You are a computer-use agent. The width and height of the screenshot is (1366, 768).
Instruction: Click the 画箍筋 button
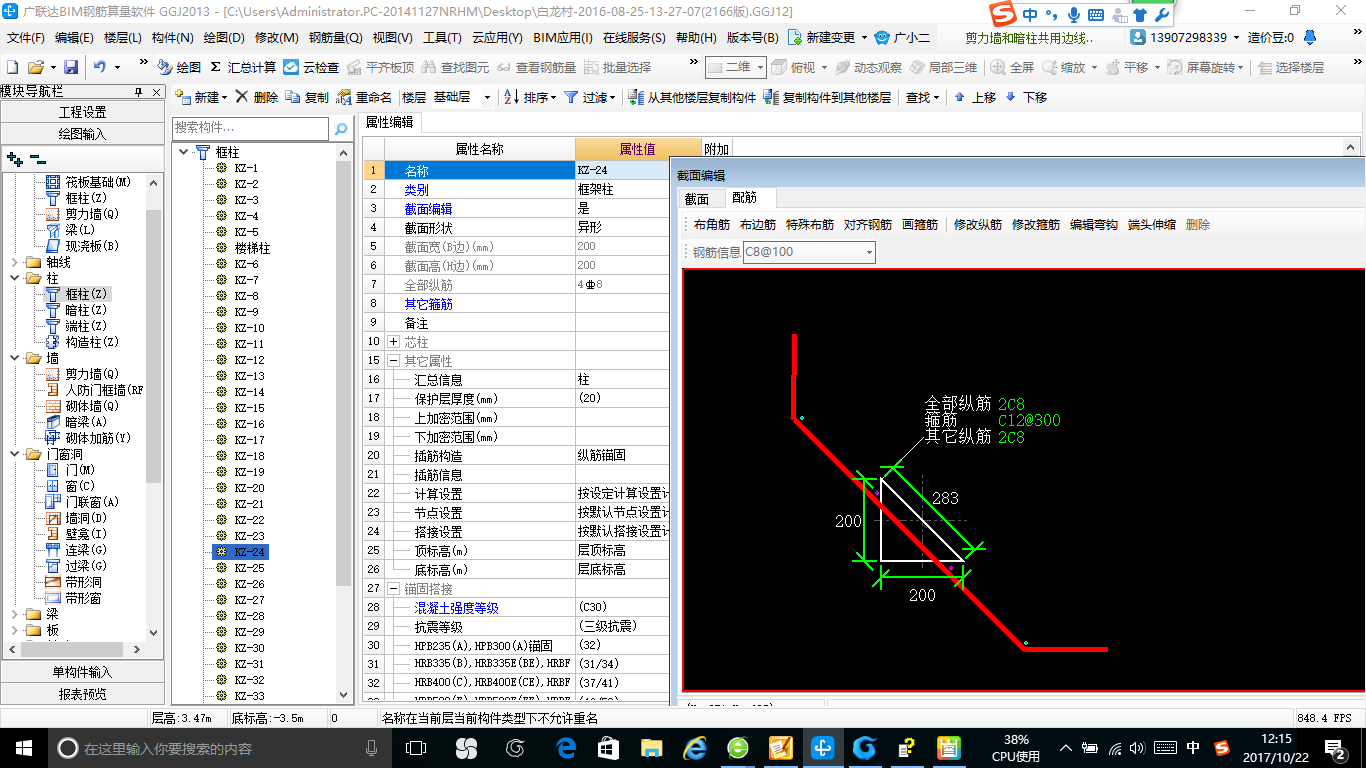pyautogui.click(x=920, y=225)
